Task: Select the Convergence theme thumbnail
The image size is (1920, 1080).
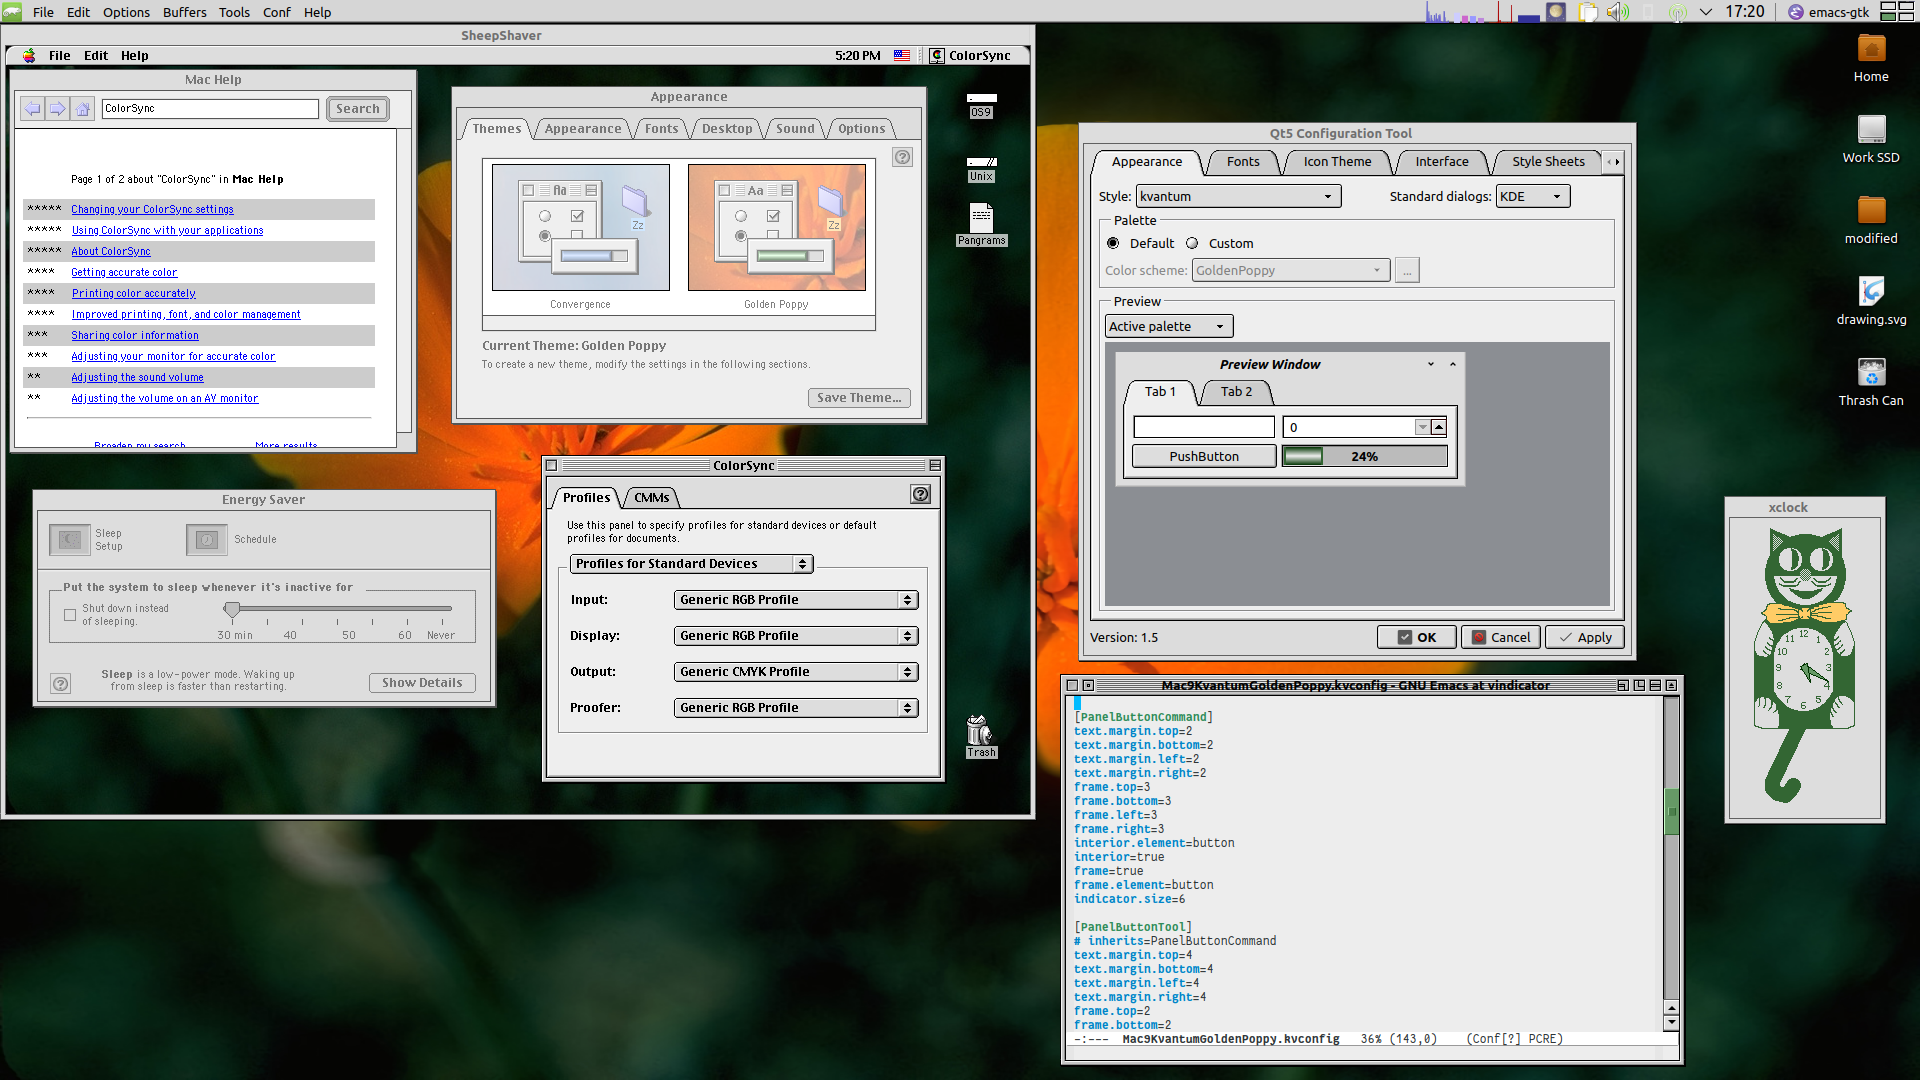Action: [x=581, y=228]
